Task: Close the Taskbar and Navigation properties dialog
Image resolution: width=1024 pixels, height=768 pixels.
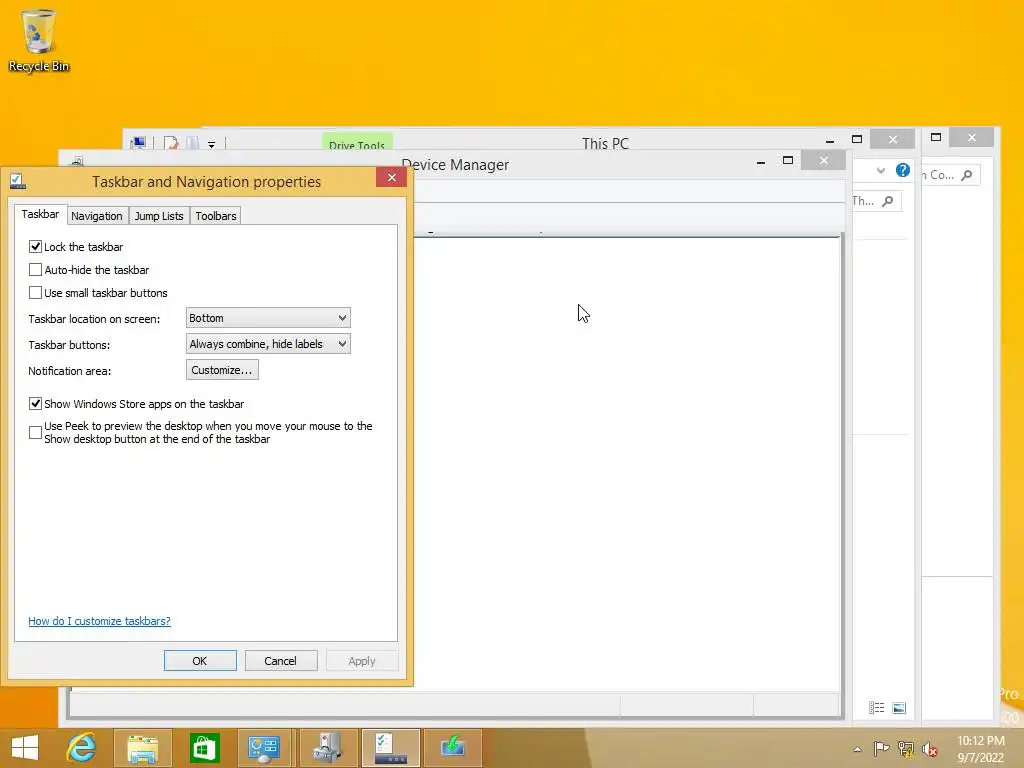Action: pos(391,177)
